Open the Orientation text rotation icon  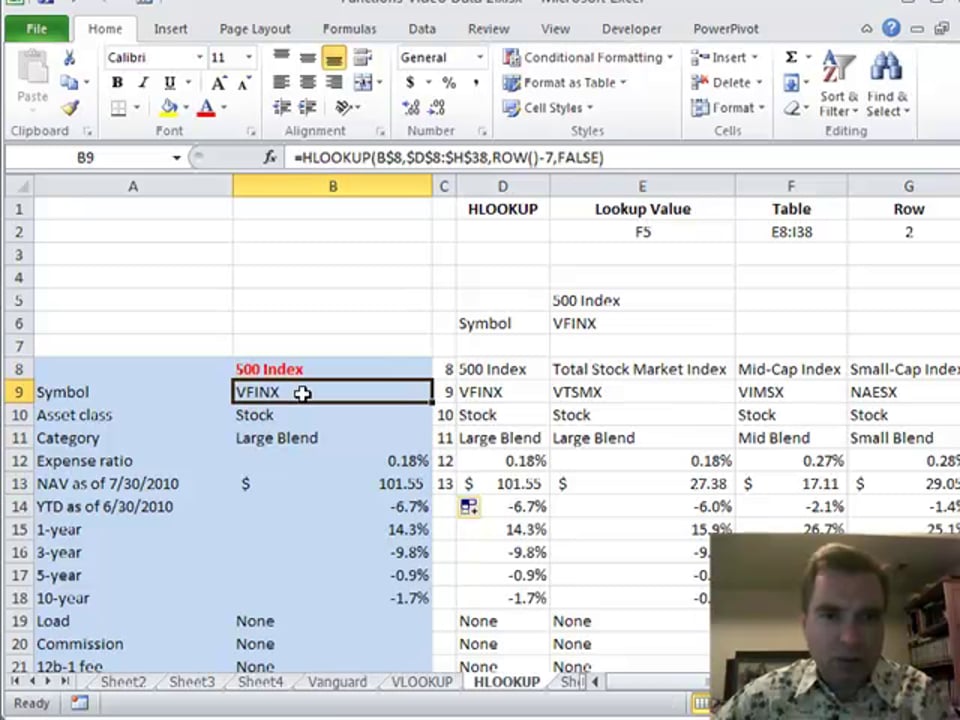tap(344, 108)
